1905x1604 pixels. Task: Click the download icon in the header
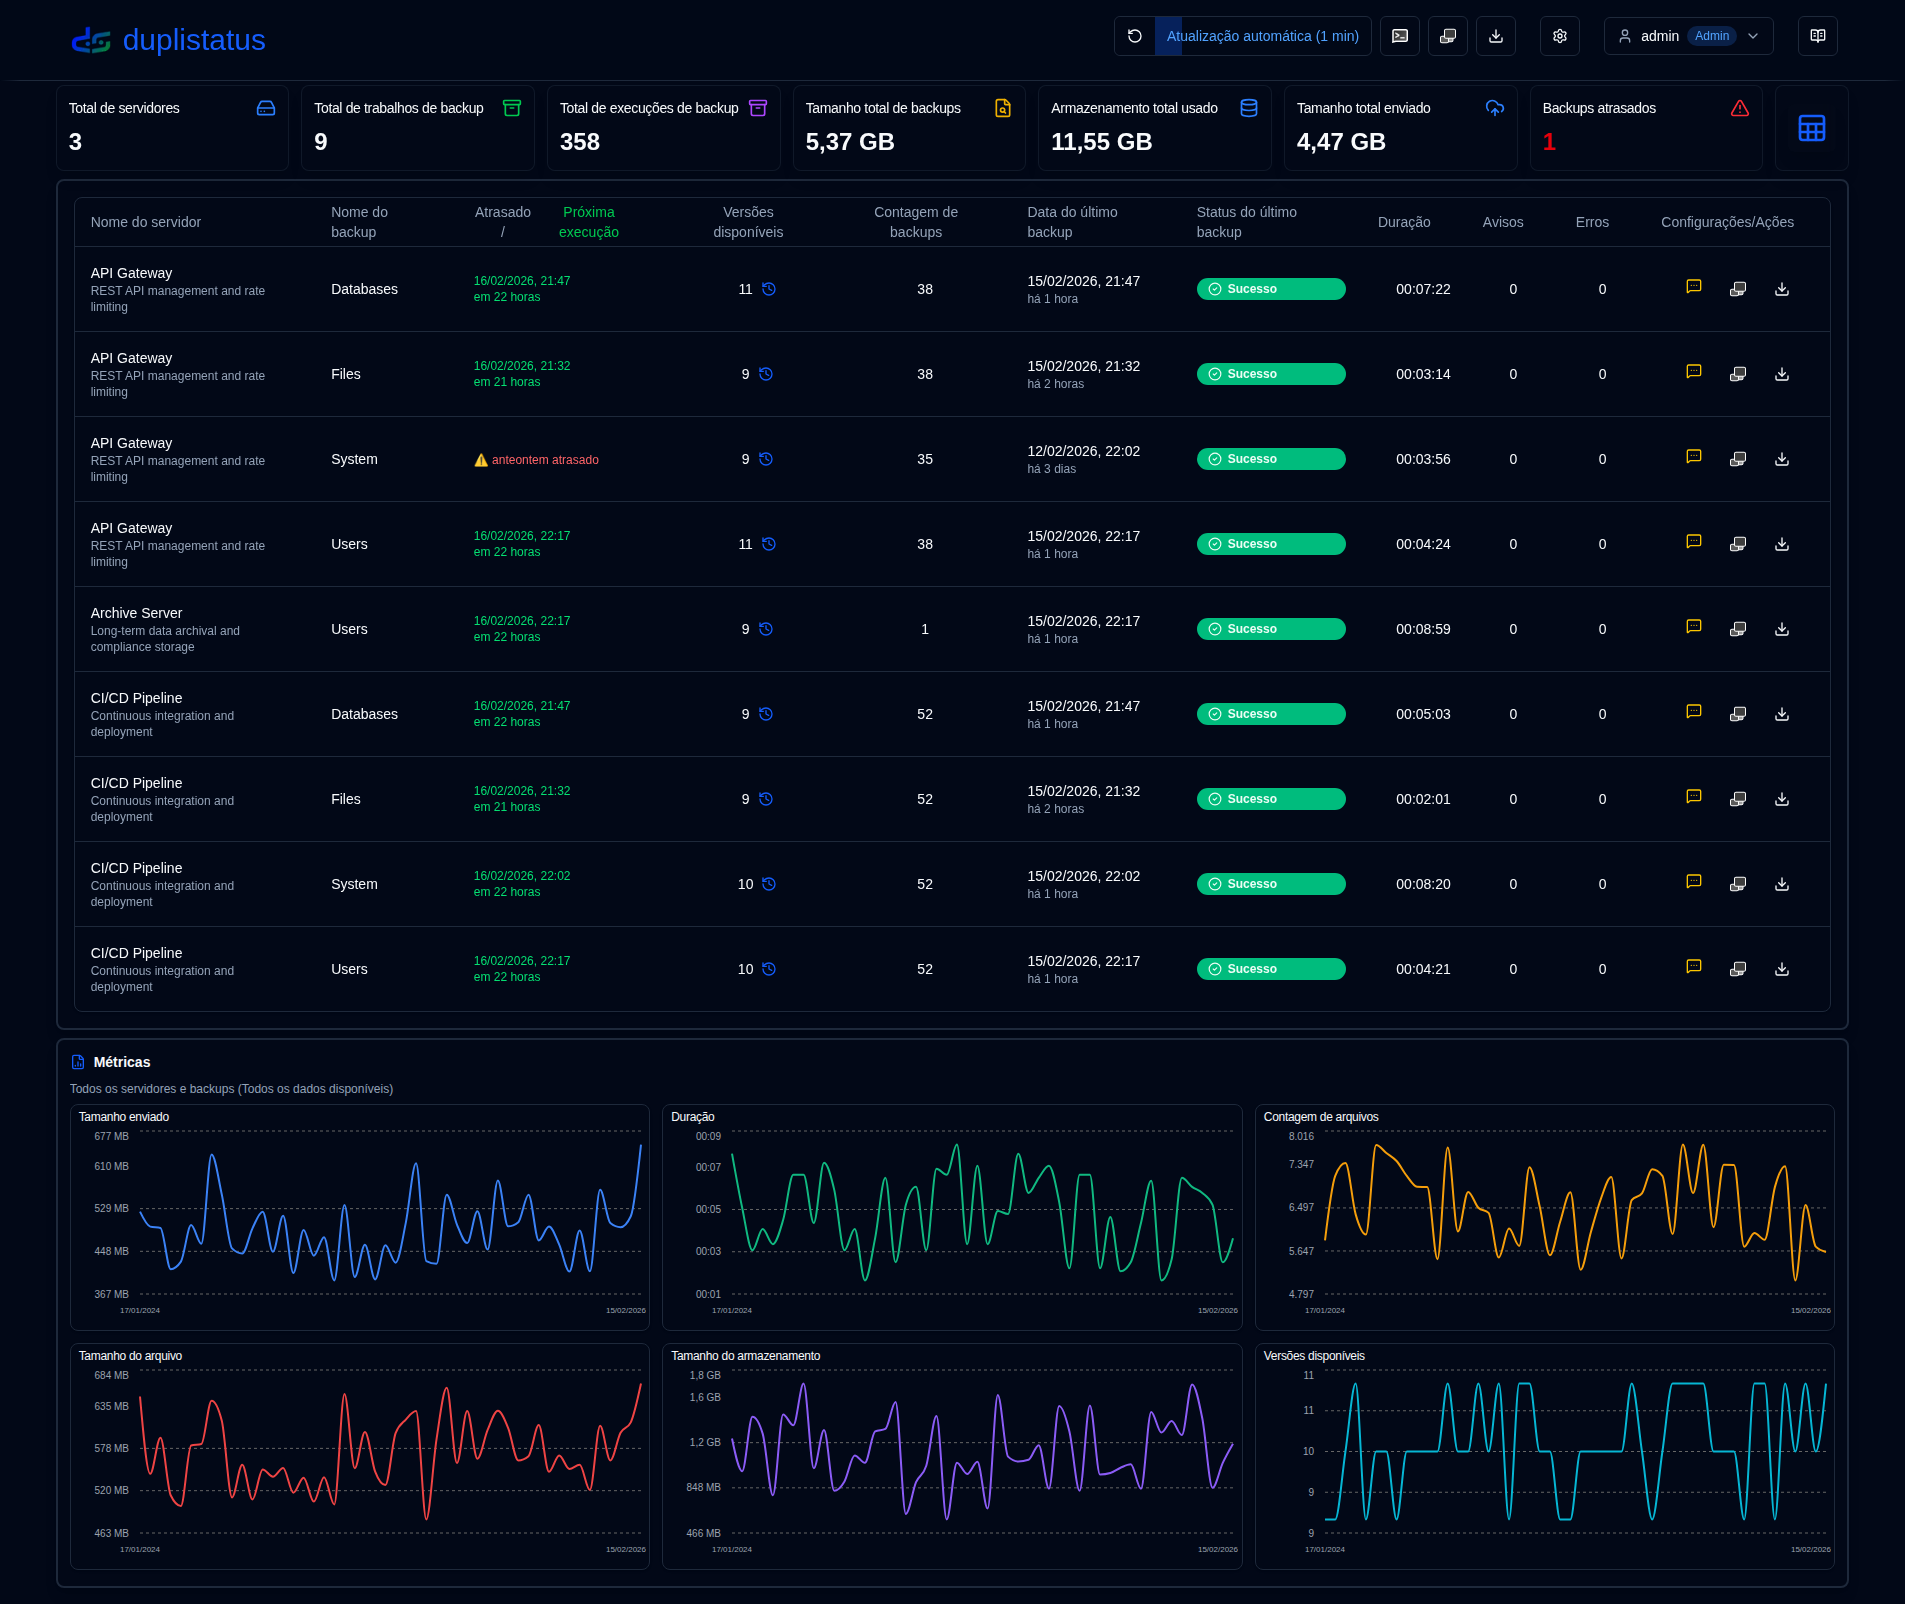point(1495,36)
